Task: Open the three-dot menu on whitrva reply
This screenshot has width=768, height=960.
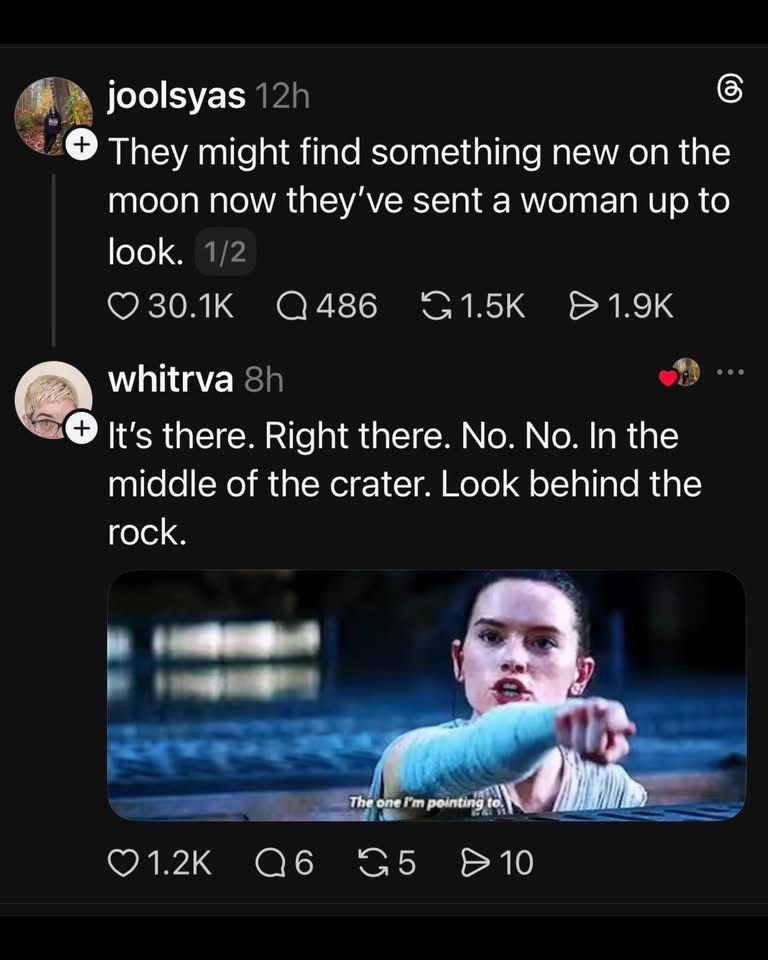Action: click(732, 373)
